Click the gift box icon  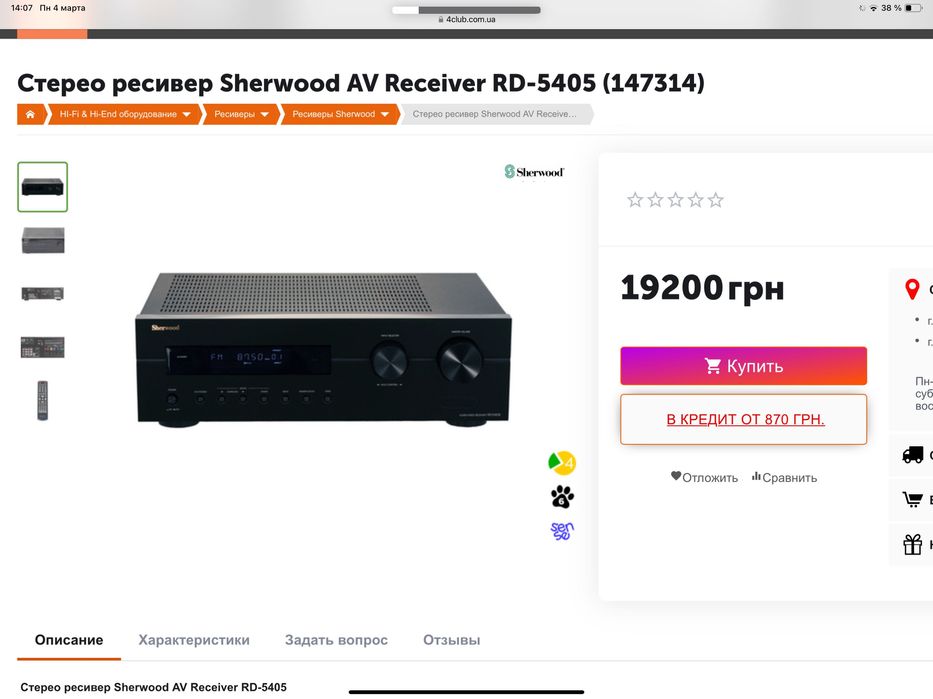913,544
